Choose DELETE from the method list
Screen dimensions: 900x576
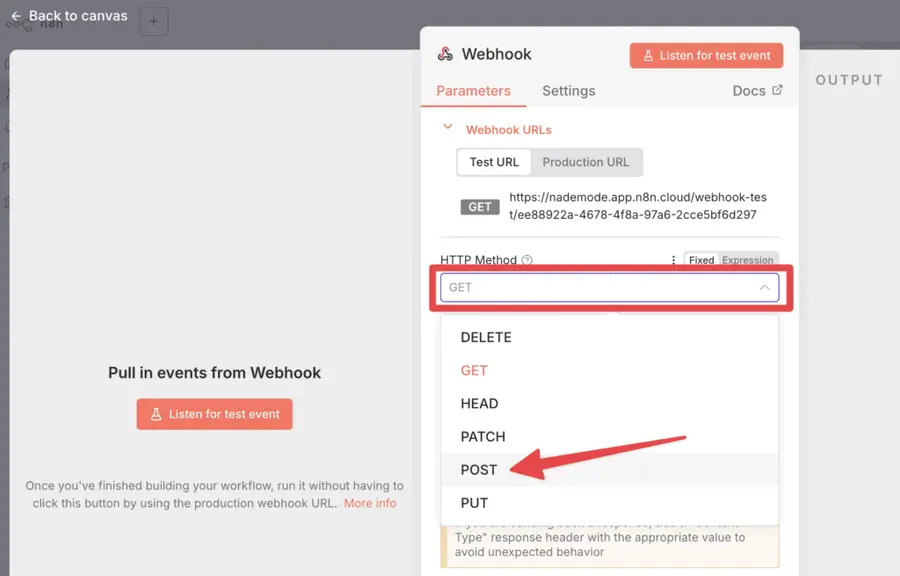click(x=610, y=337)
